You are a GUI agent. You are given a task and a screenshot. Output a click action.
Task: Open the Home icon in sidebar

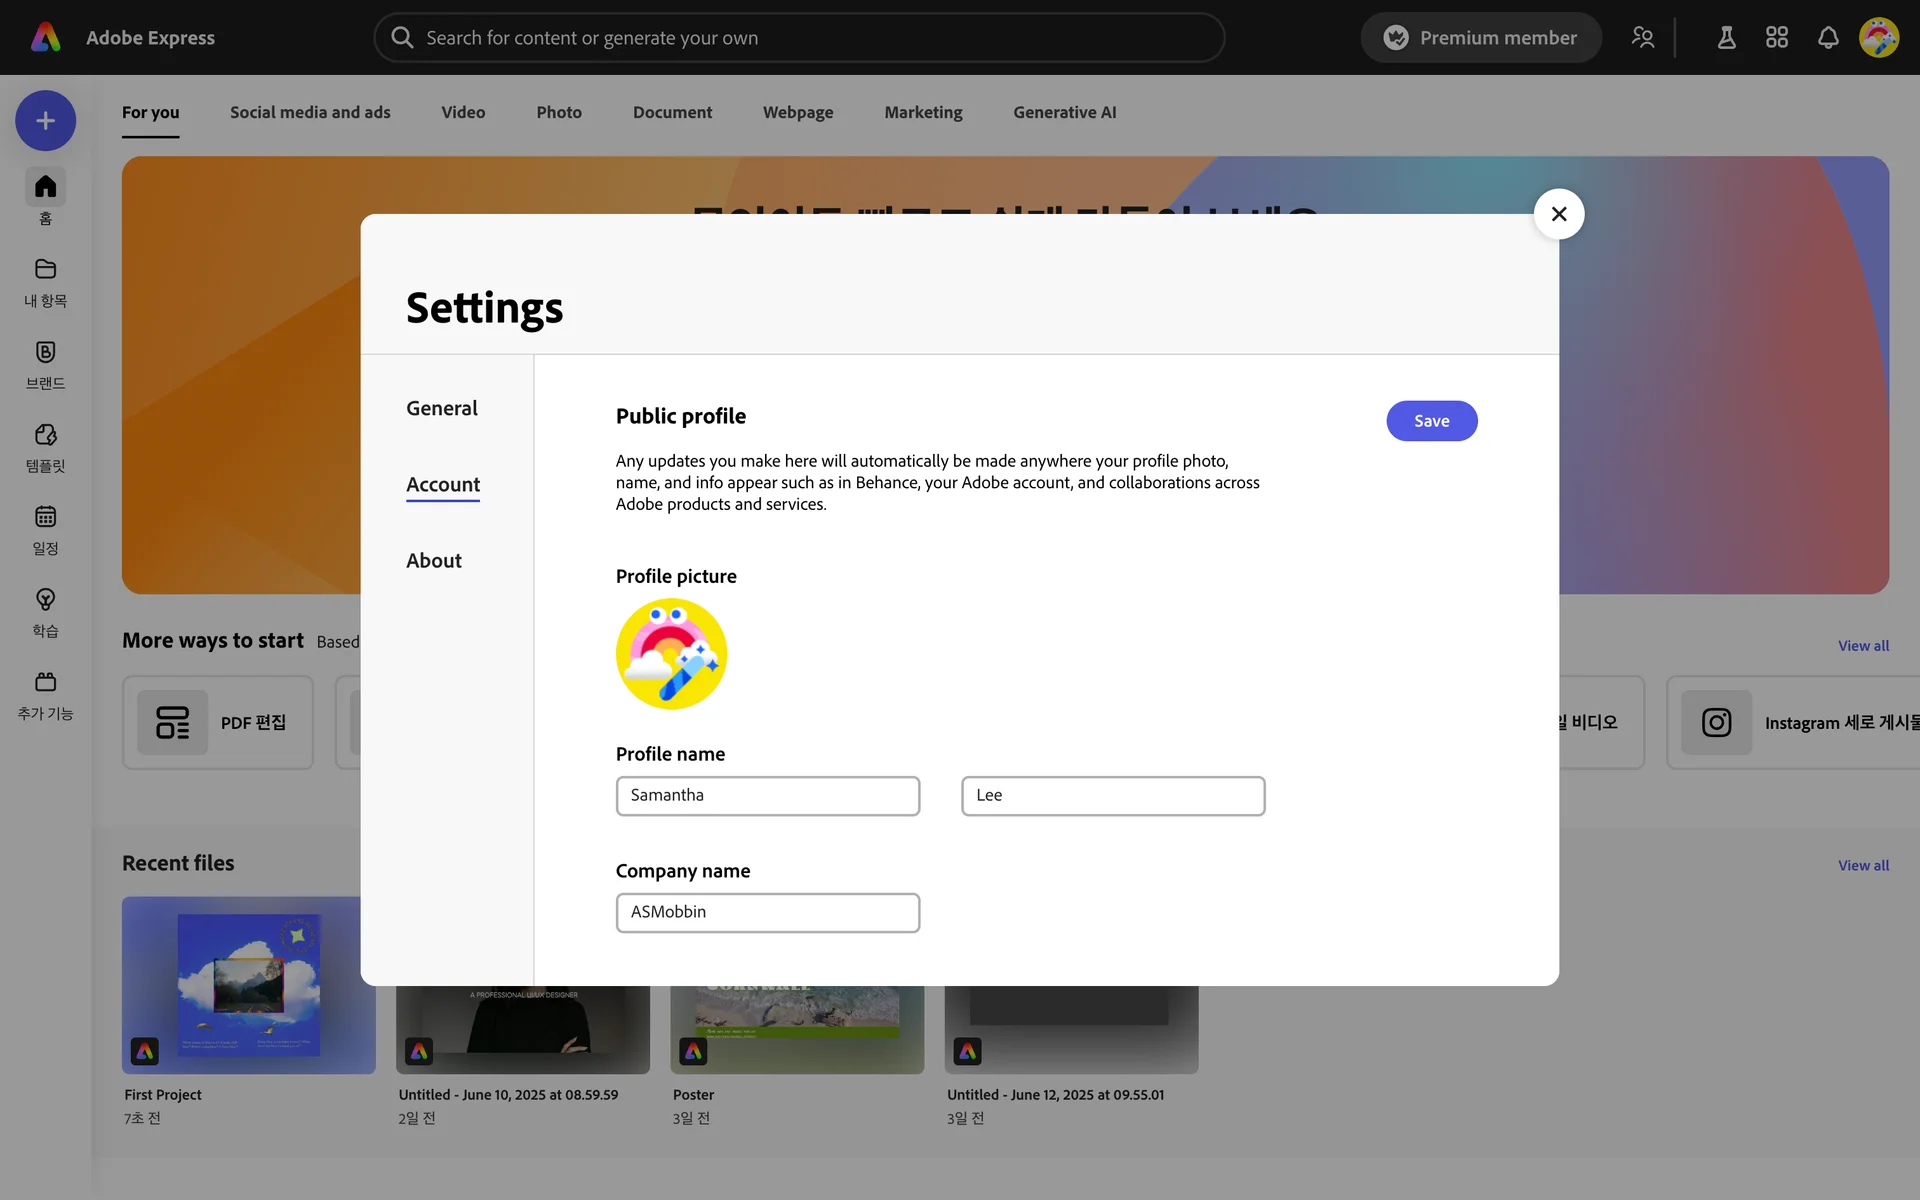pos(45,187)
